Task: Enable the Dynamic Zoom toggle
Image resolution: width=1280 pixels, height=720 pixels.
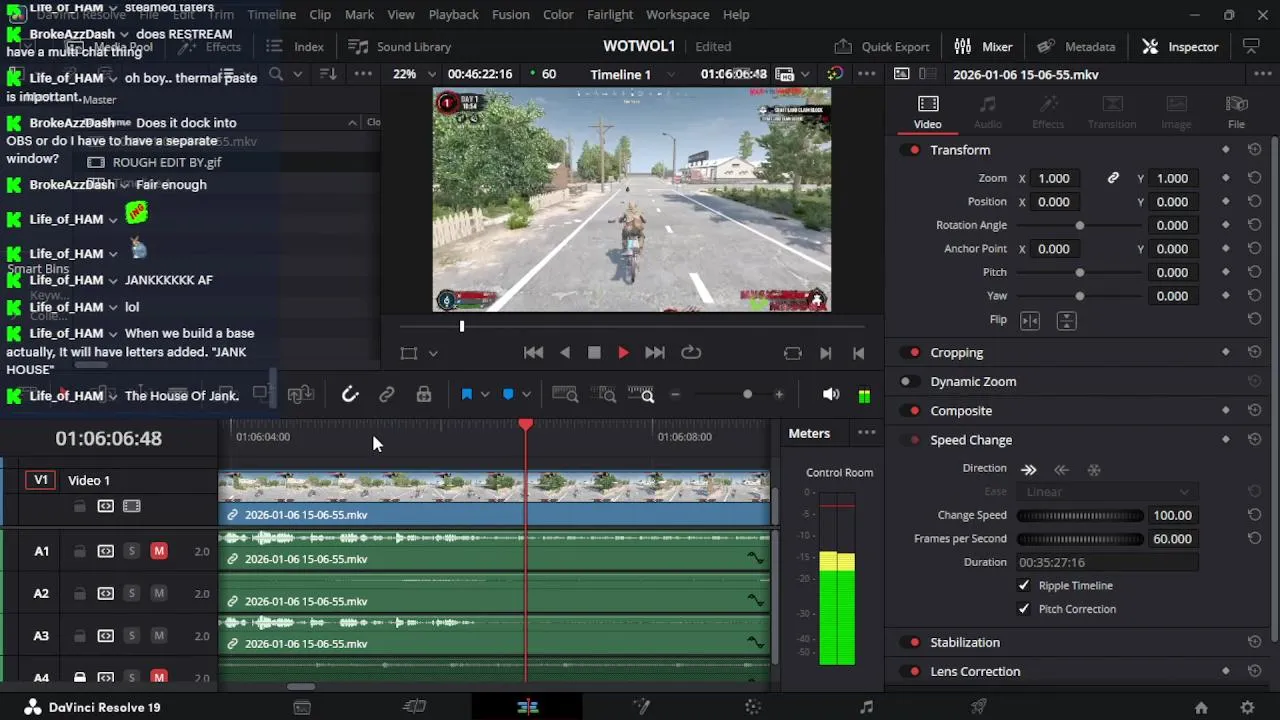Action: click(x=908, y=382)
